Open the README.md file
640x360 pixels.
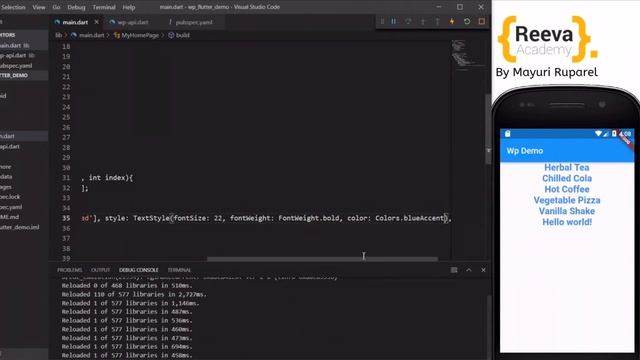(24, 217)
